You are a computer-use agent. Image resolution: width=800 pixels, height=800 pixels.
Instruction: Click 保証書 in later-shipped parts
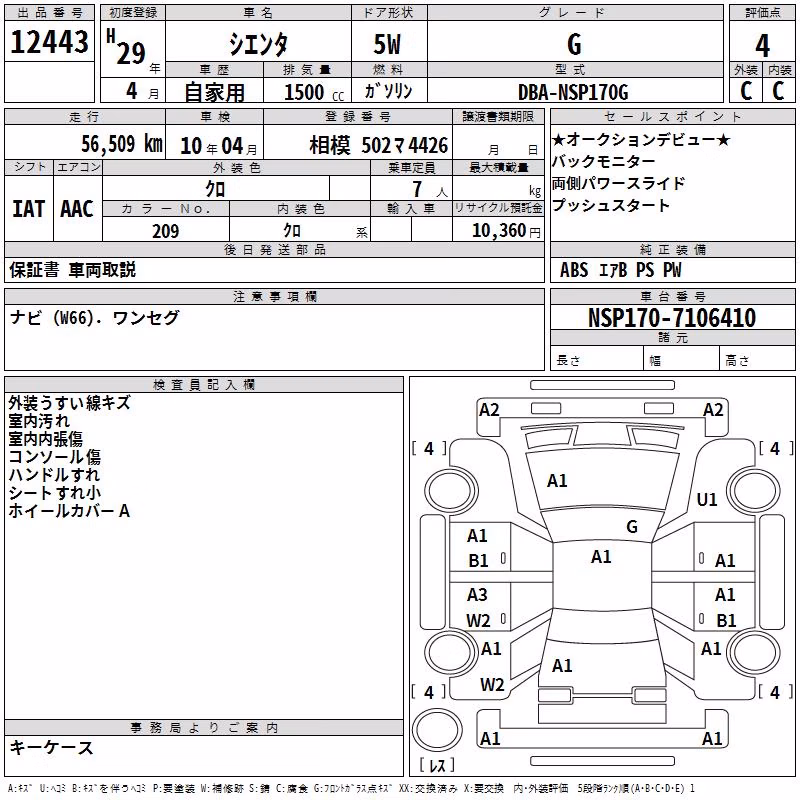click(x=34, y=270)
